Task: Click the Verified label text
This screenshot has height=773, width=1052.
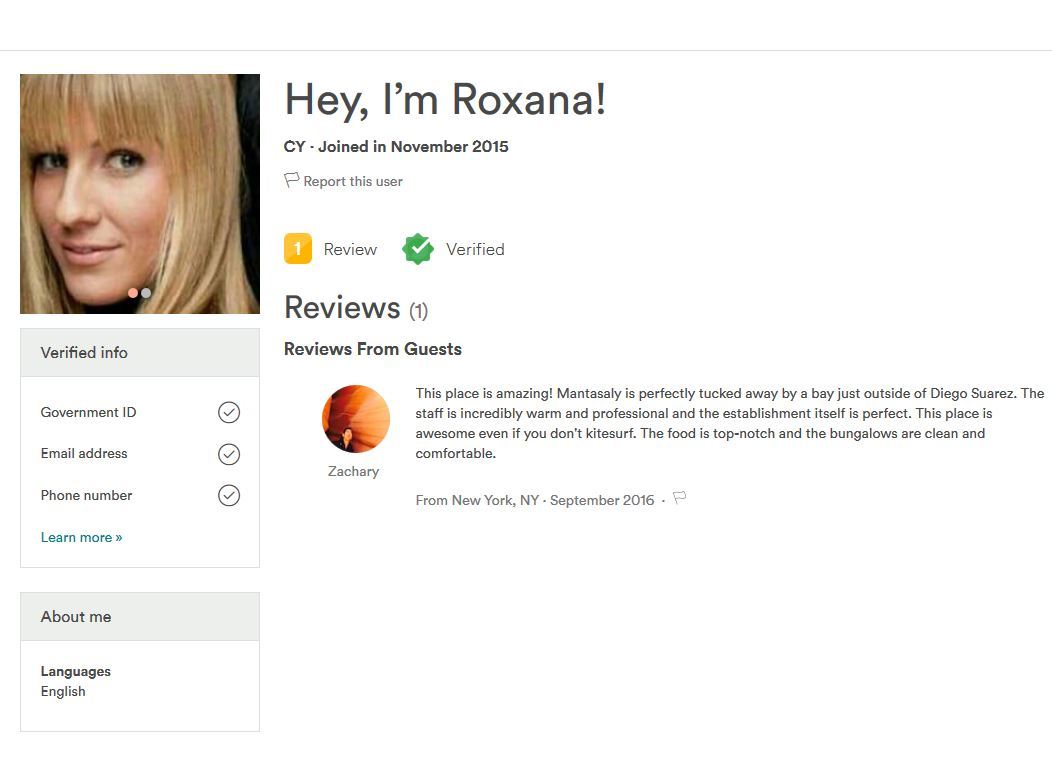Action: tap(475, 249)
